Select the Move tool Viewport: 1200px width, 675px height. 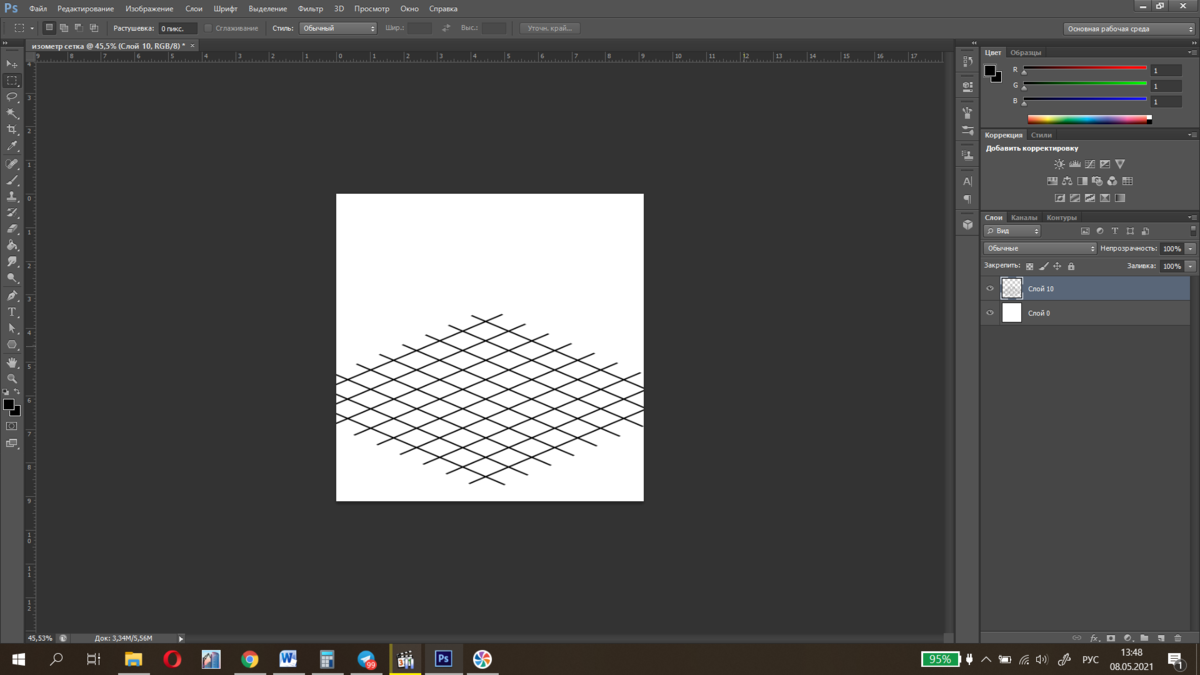[12, 64]
